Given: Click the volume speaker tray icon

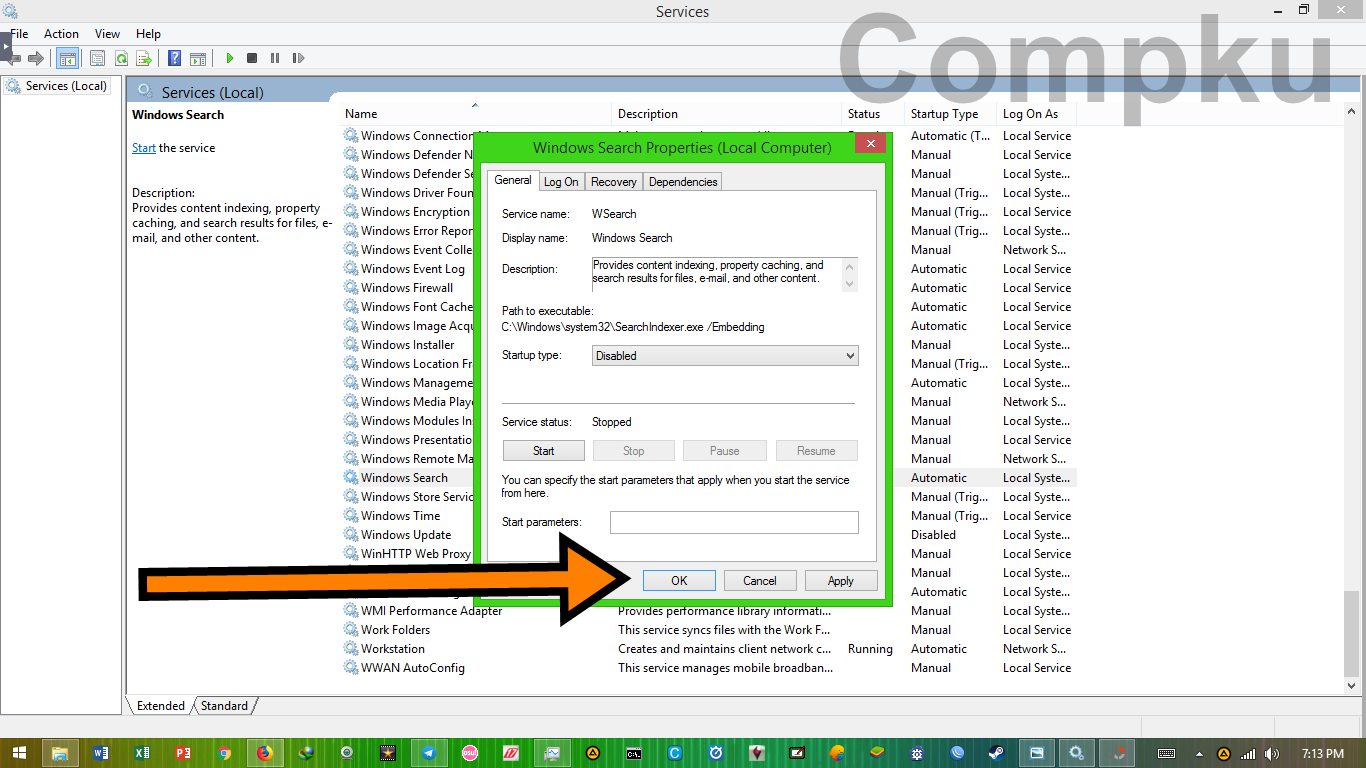Looking at the screenshot, I should coord(1271,753).
